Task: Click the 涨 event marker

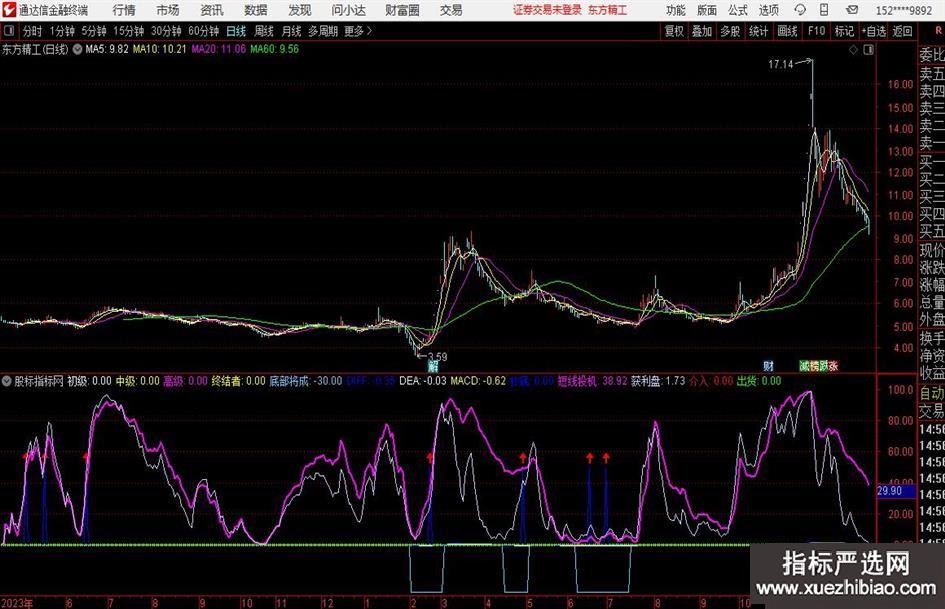Action: pyautogui.click(x=833, y=366)
